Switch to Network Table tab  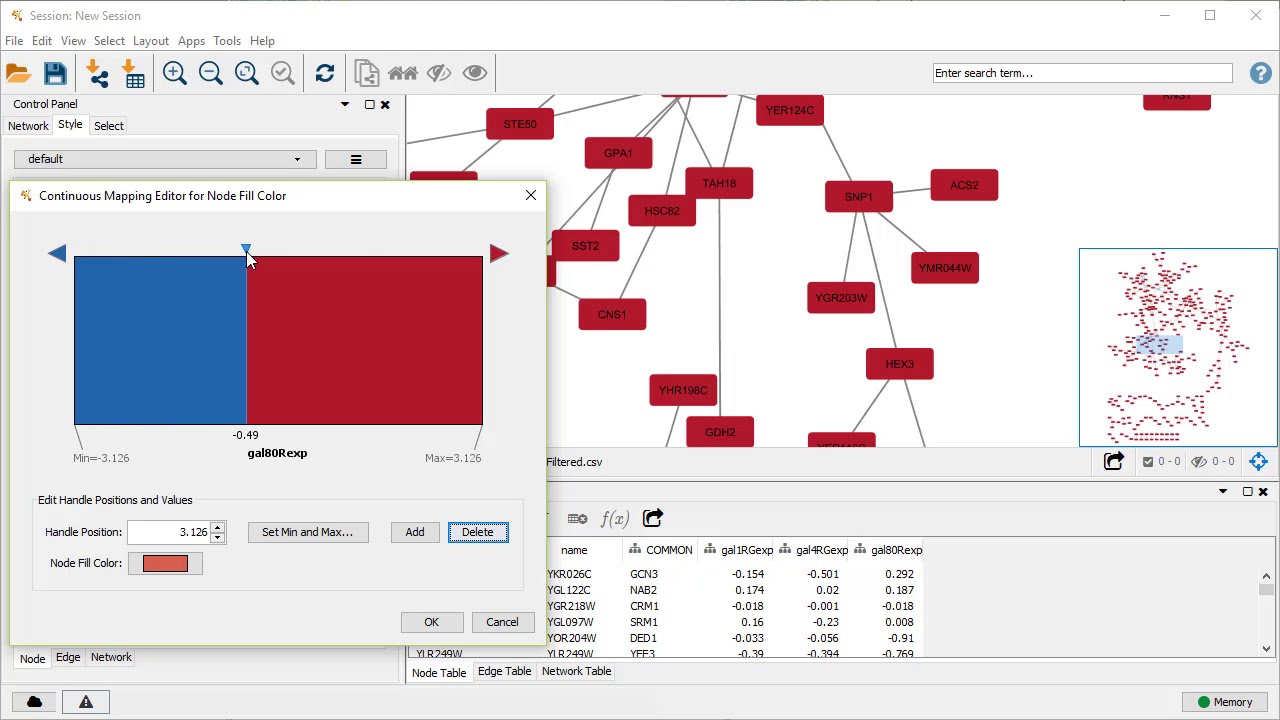pyautogui.click(x=576, y=671)
